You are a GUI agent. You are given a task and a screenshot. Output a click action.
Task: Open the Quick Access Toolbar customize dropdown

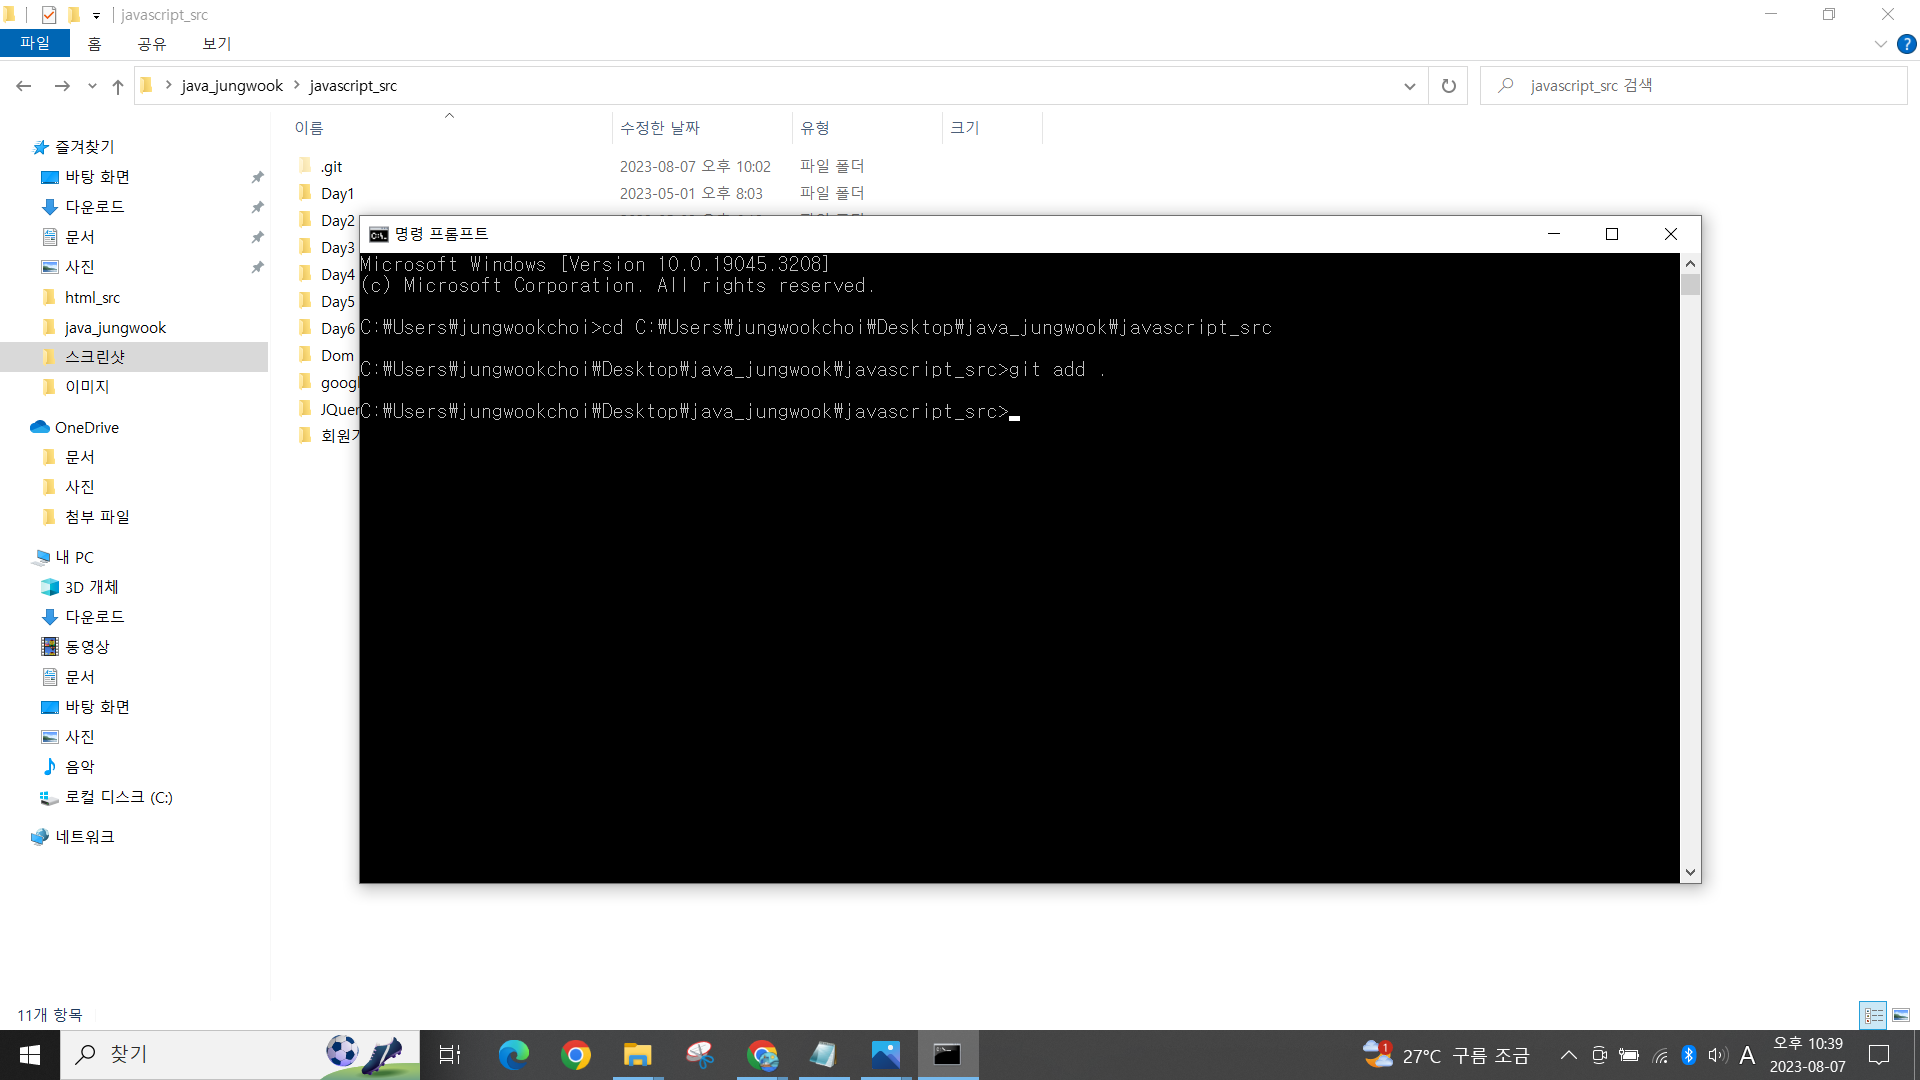point(96,15)
